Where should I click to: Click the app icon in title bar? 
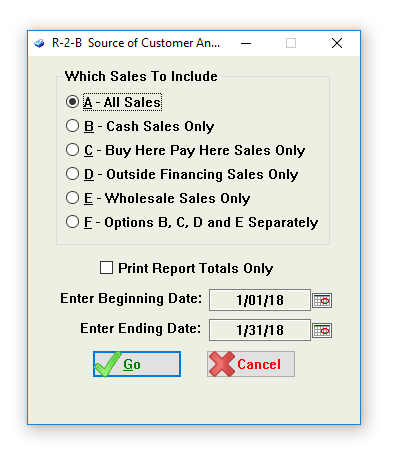tap(39, 43)
